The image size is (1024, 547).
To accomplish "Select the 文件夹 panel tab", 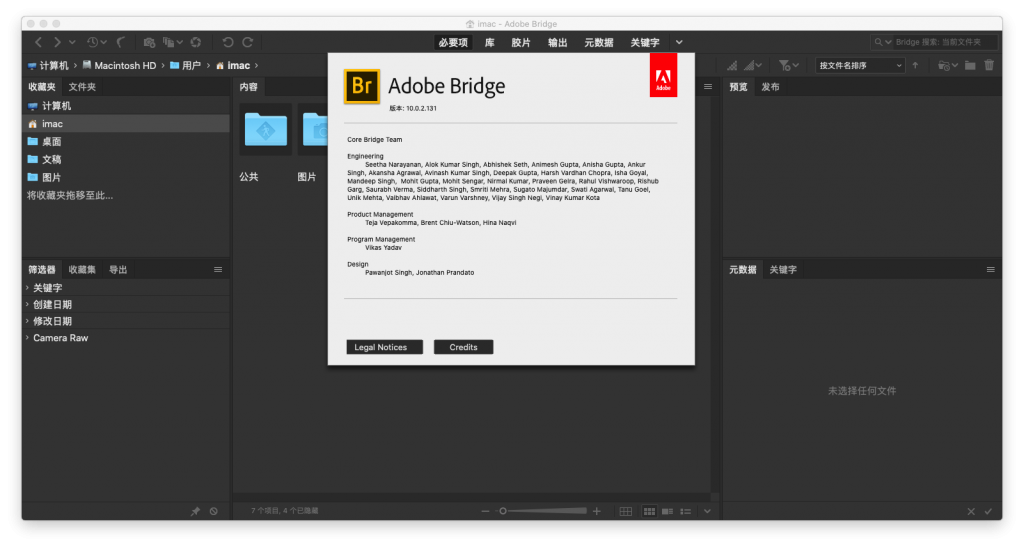I will coord(82,87).
